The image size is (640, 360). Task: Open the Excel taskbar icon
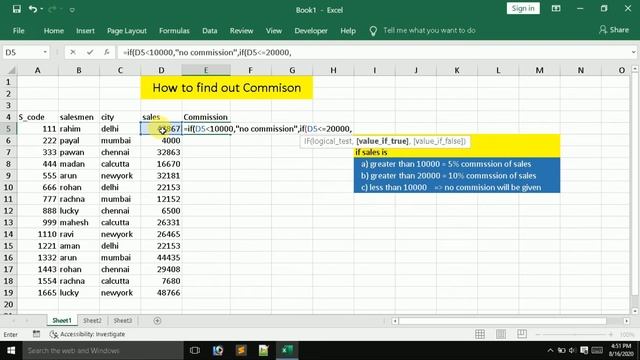tap(287, 351)
